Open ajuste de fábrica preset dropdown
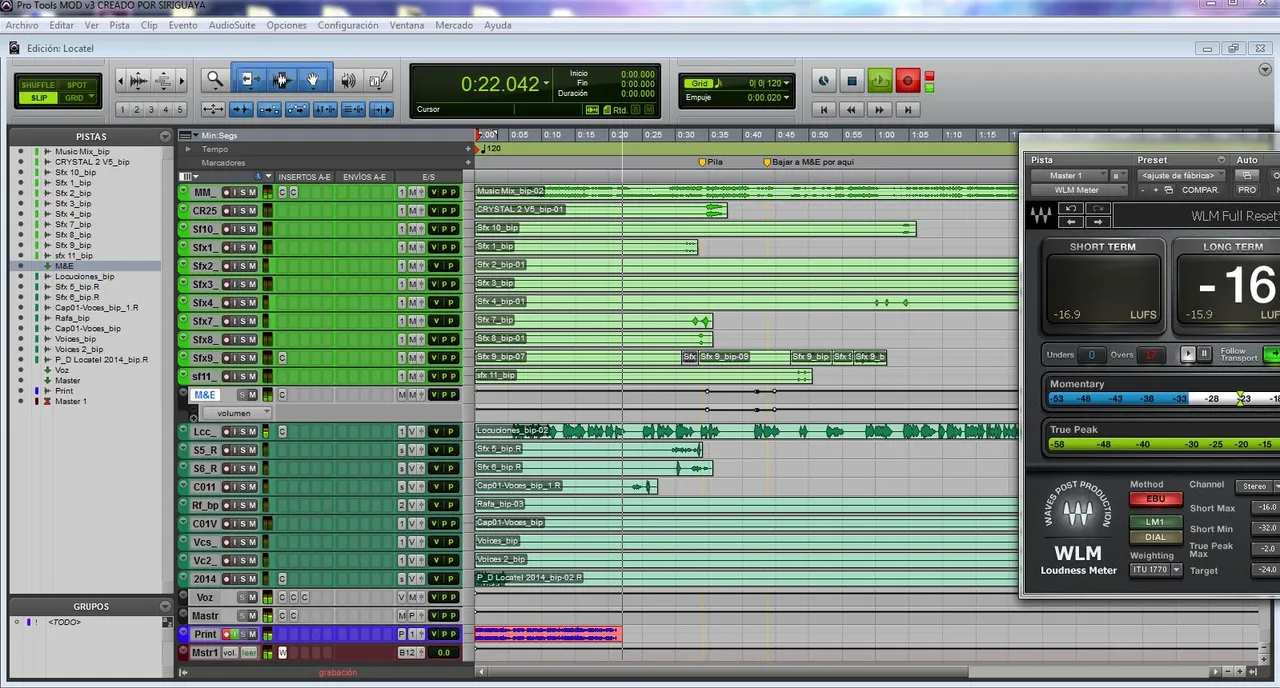This screenshot has width=1280, height=688. [x=1181, y=175]
